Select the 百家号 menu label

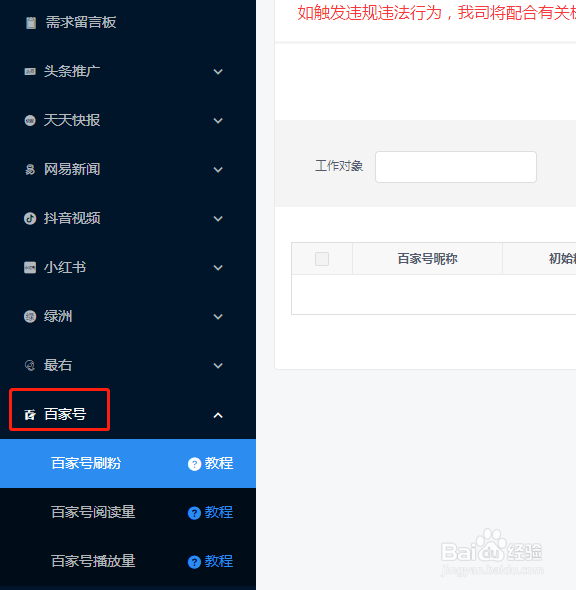[65, 414]
